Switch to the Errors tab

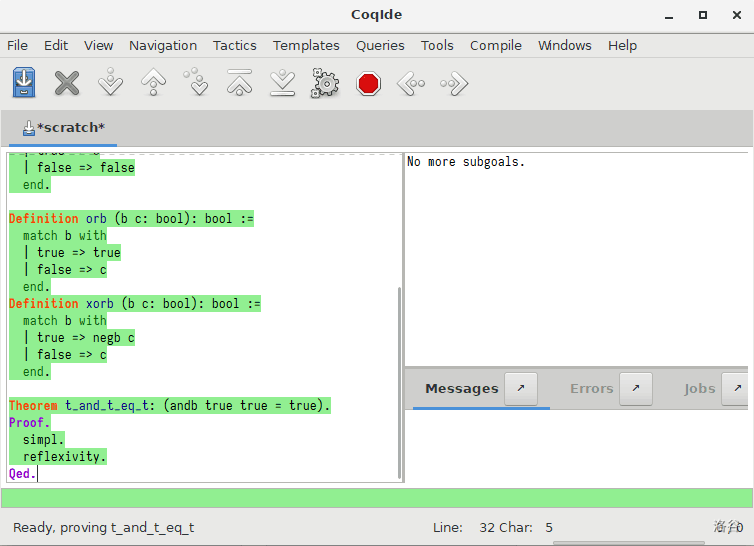tap(591, 389)
